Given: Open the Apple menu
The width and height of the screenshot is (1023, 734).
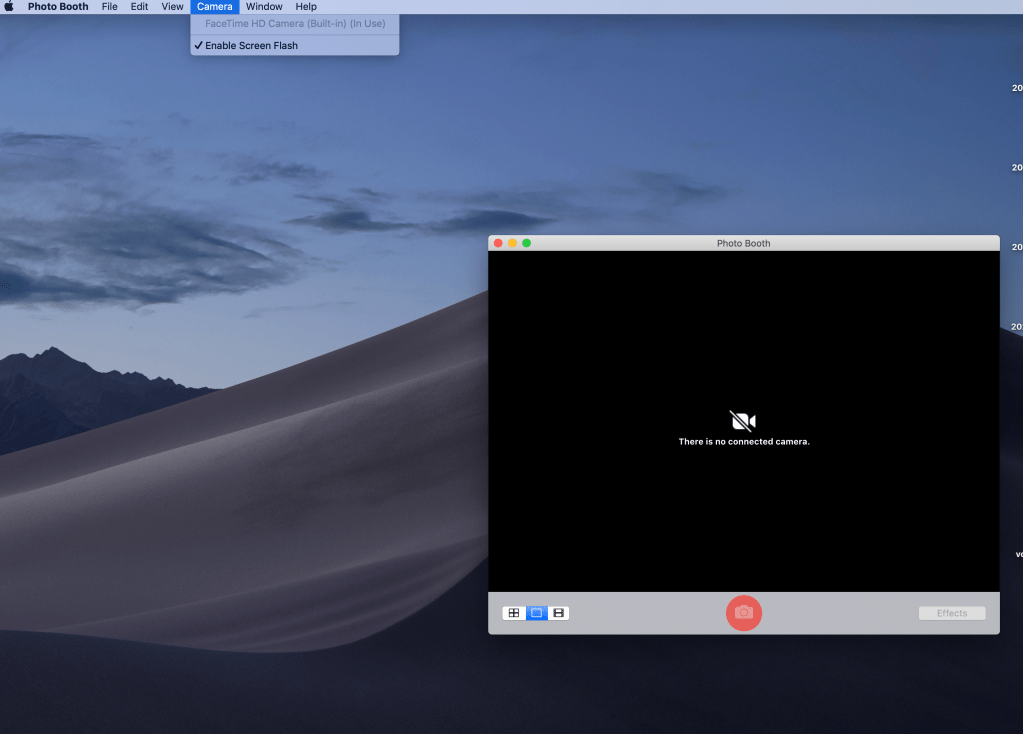Looking at the screenshot, I should tap(10, 7).
